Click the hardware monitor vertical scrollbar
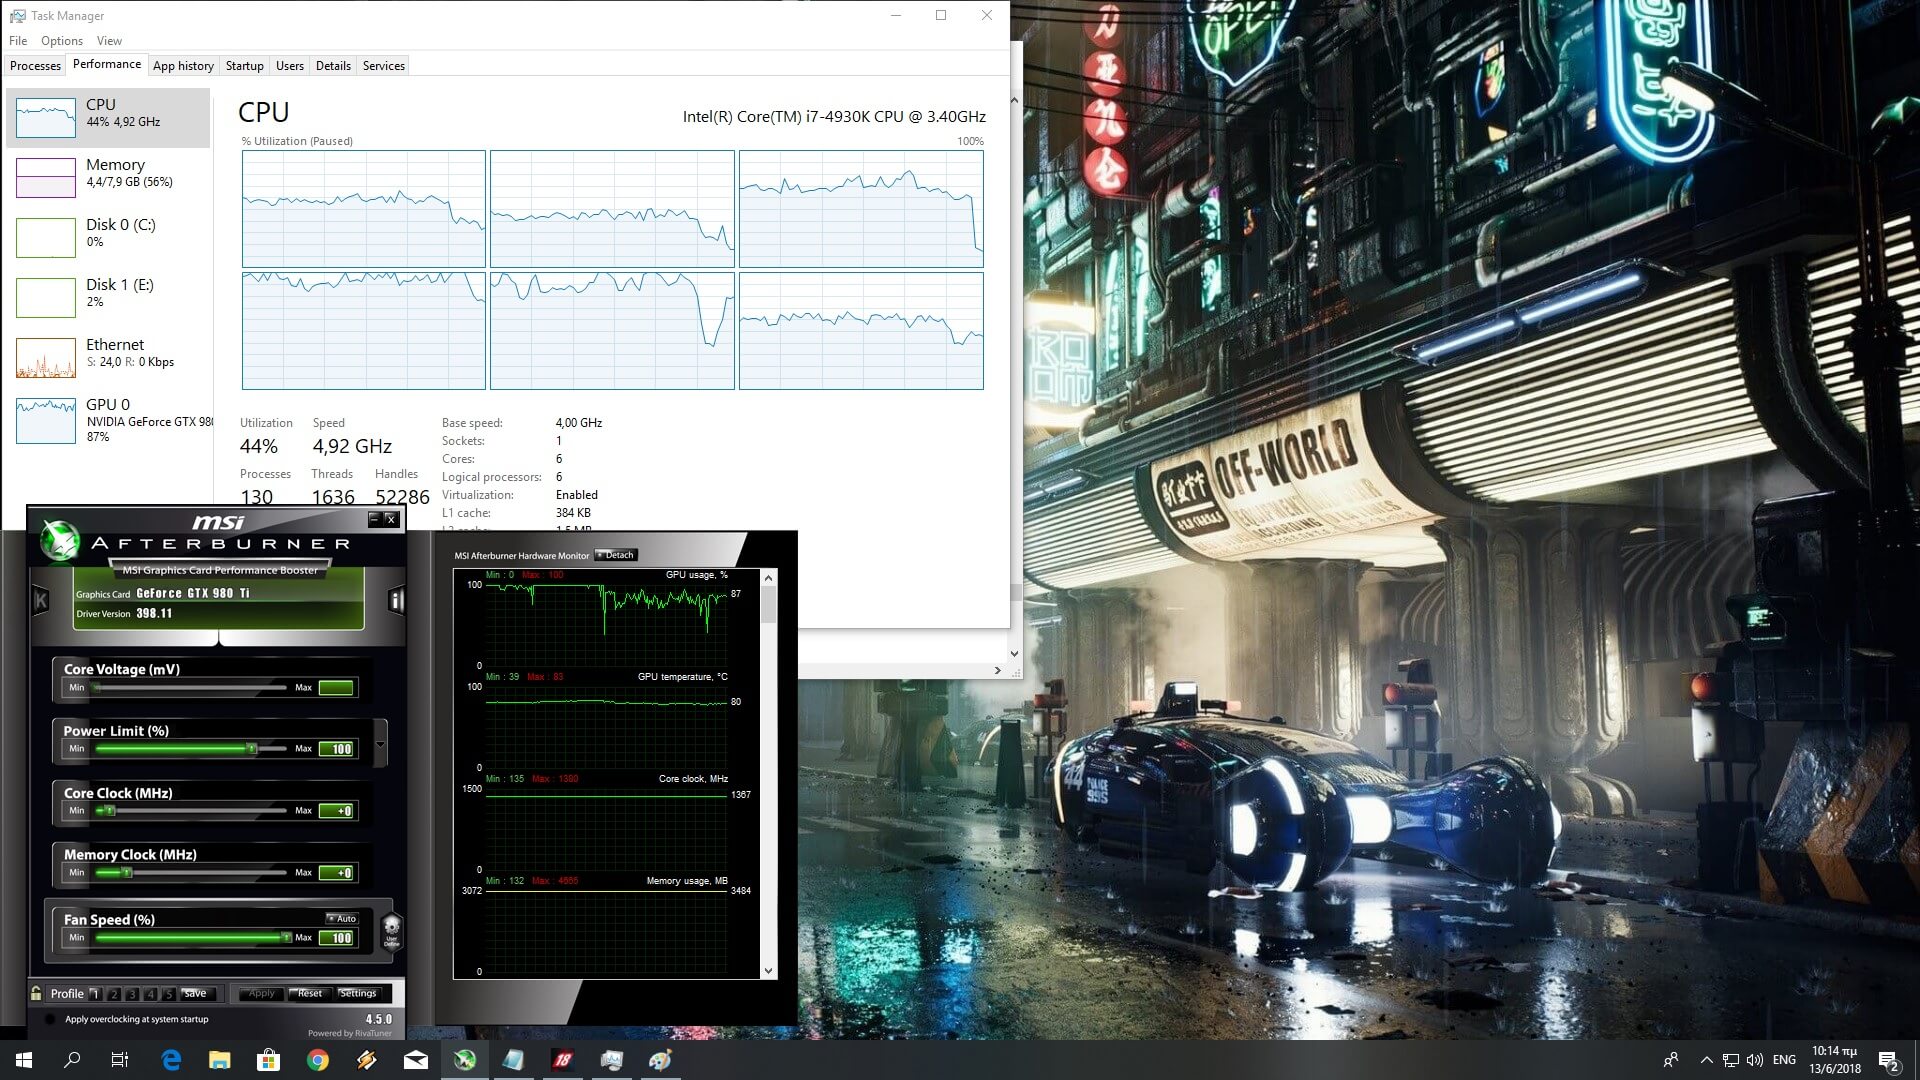 (768, 605)
